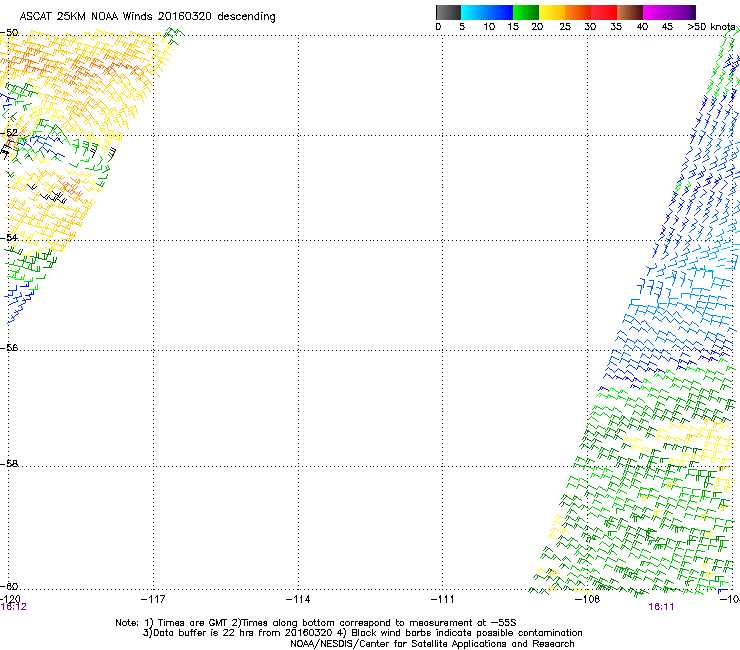Click the -50 latitude axis label
Image resolution: width=740 pixels, height=650 pixels.
coord(9,33)
